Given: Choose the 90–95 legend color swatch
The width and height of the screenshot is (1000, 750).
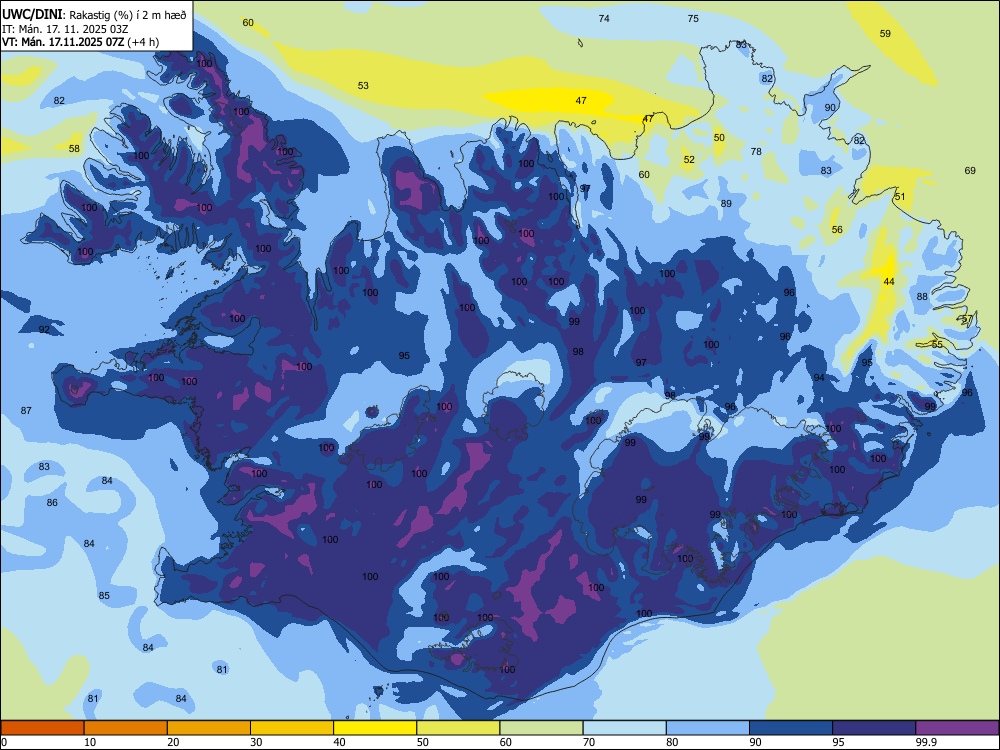Looking at the screenshot, I should (x=791, y=728).
